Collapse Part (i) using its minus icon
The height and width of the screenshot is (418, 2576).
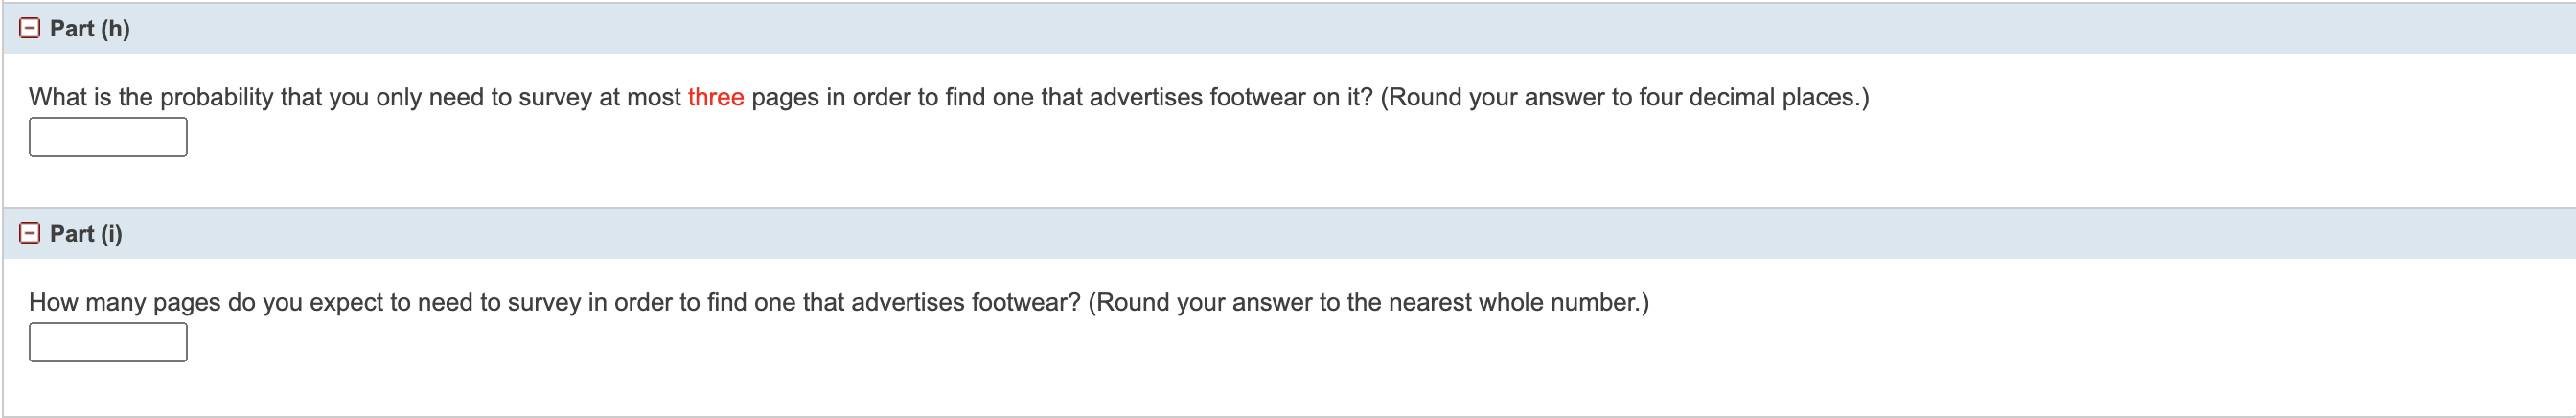click(30, 234)
